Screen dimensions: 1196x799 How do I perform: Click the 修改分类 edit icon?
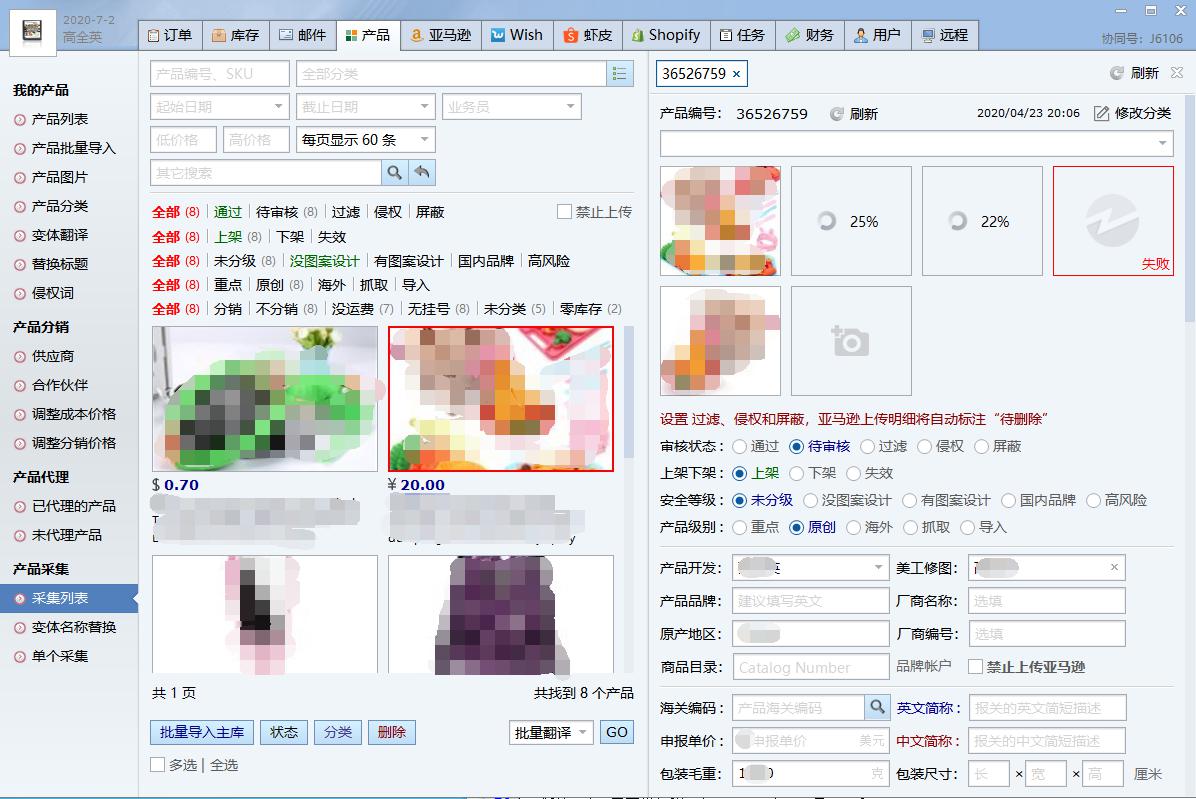coord(1101,114)
